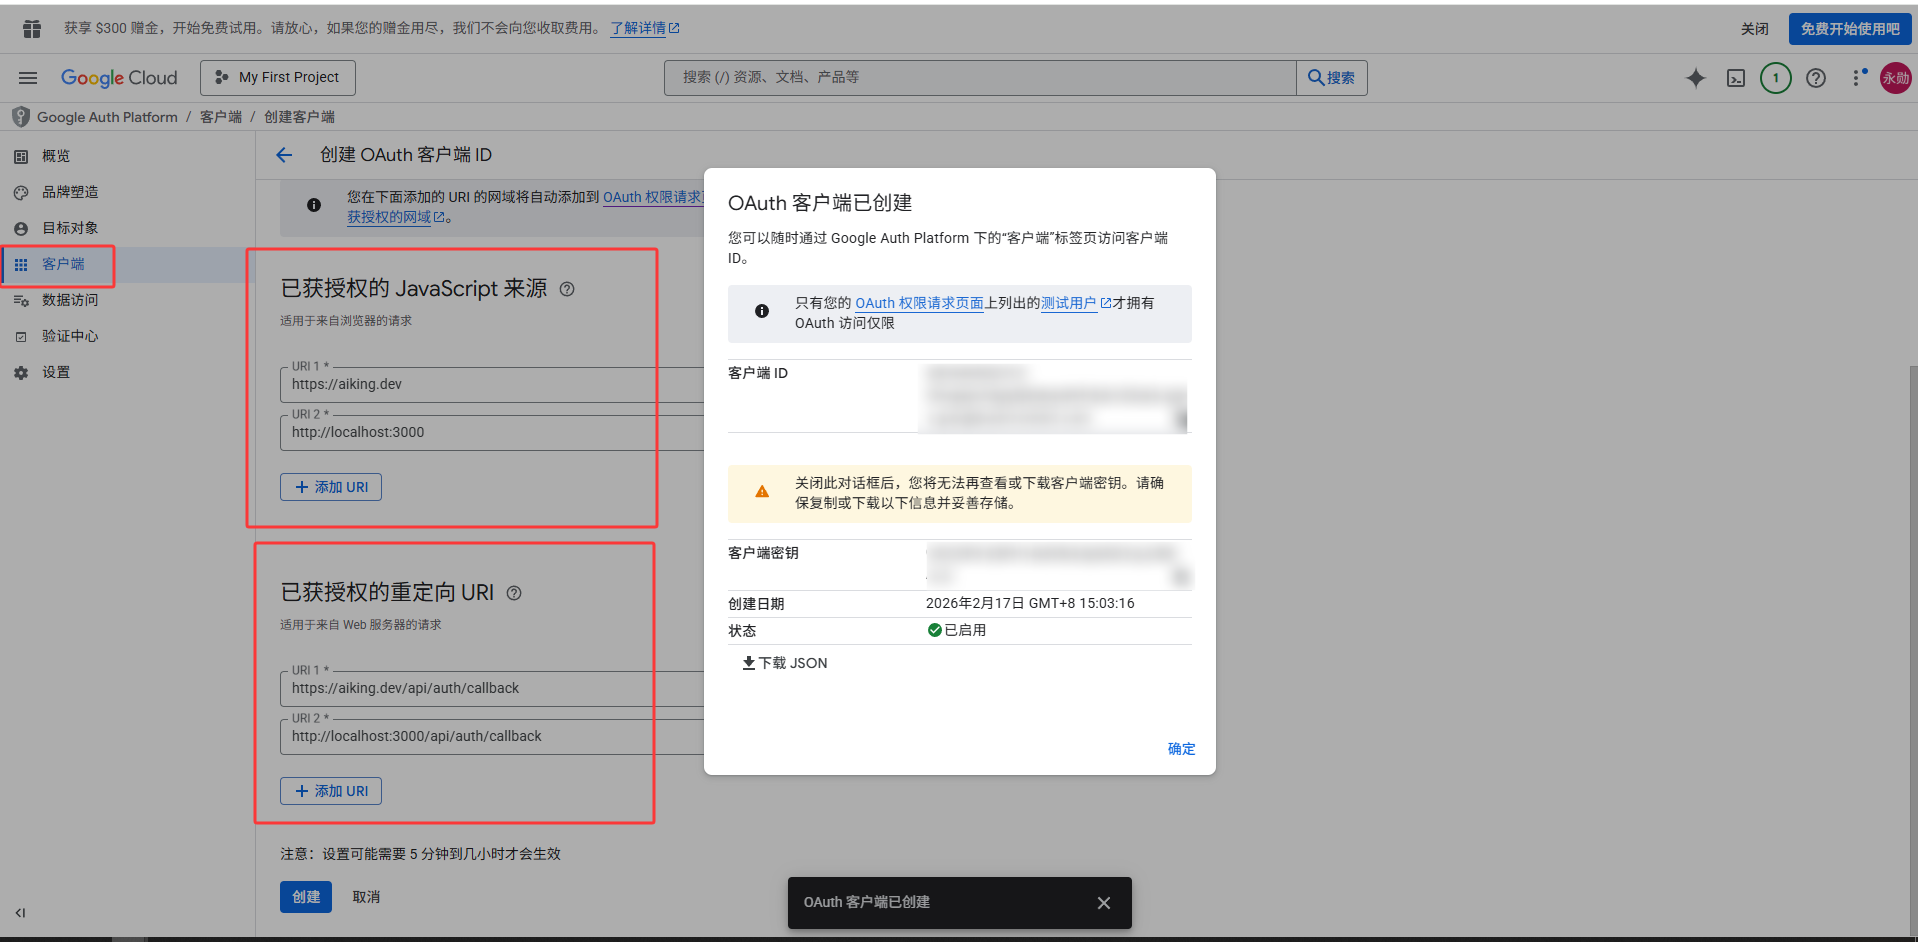Click the 搜索 button

tap(1332, 78)
